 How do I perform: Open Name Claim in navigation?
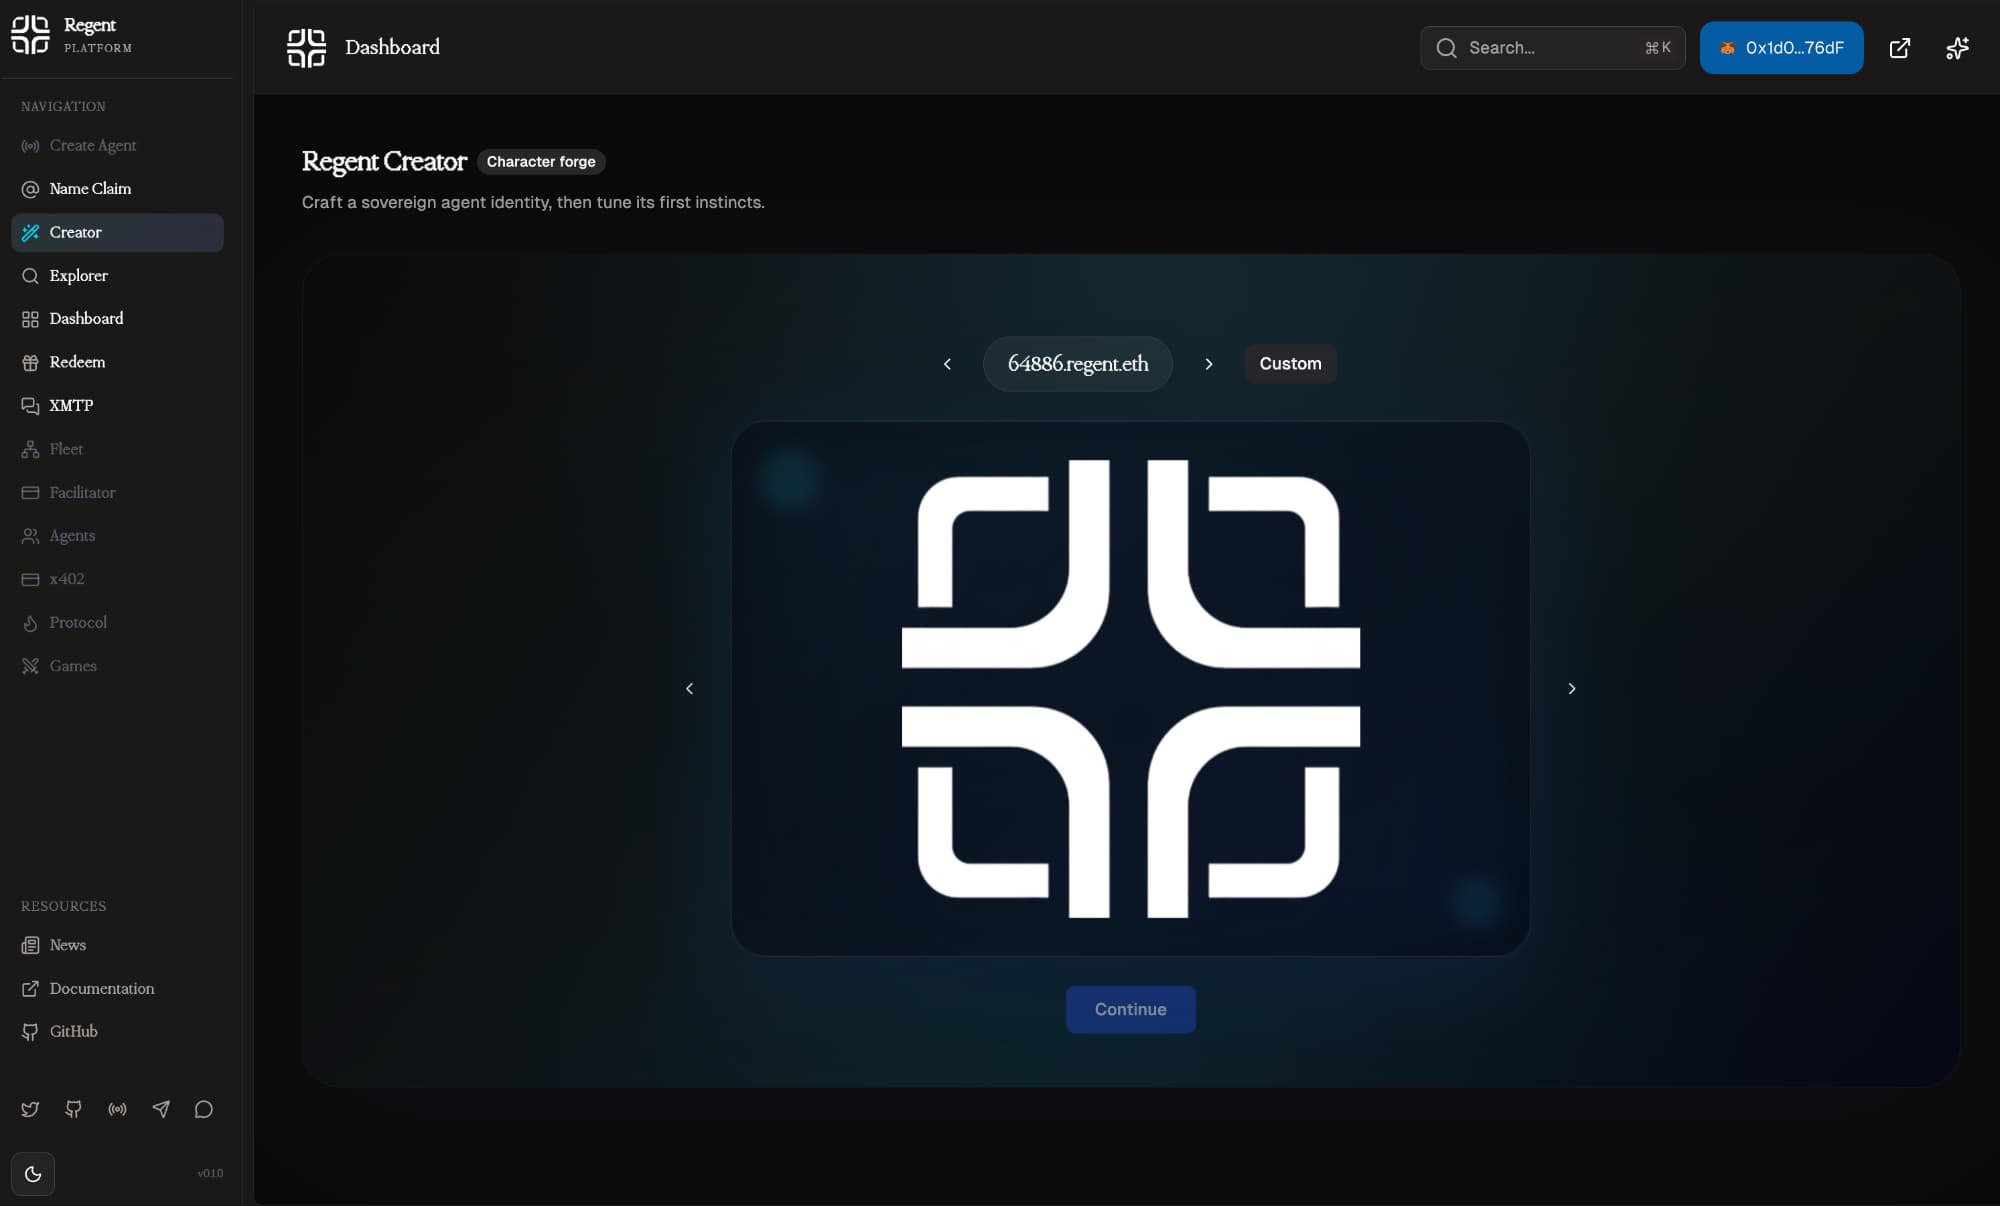[x=90, y=189]
